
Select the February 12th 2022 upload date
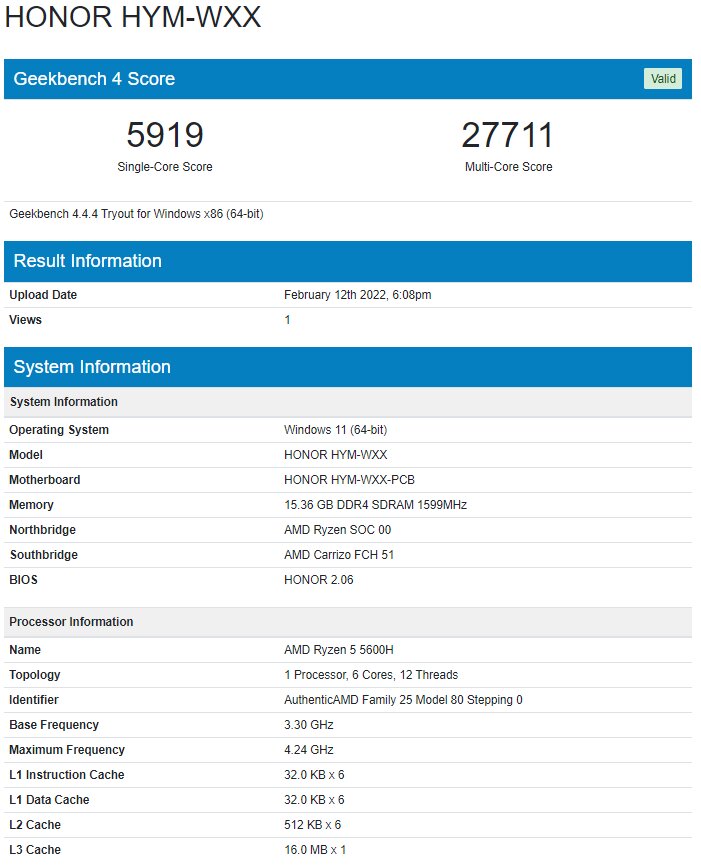click(x=357, y=295)
